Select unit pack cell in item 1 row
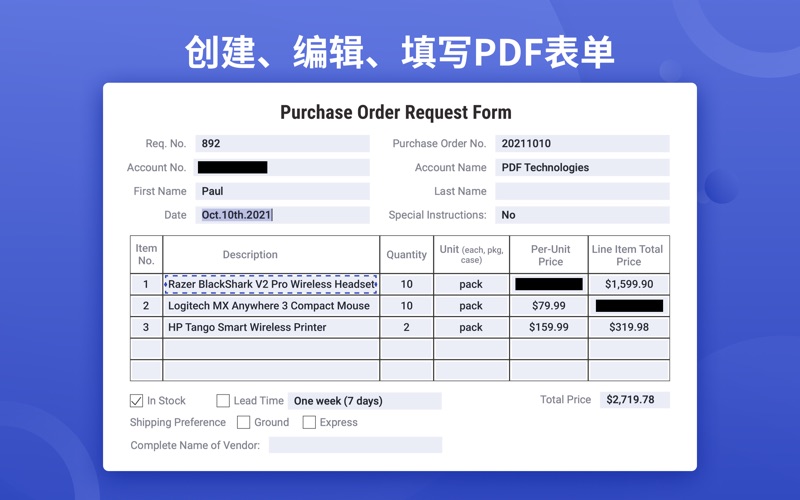Image resolution: width=800 pixels, height=500 pixels. 471,284
